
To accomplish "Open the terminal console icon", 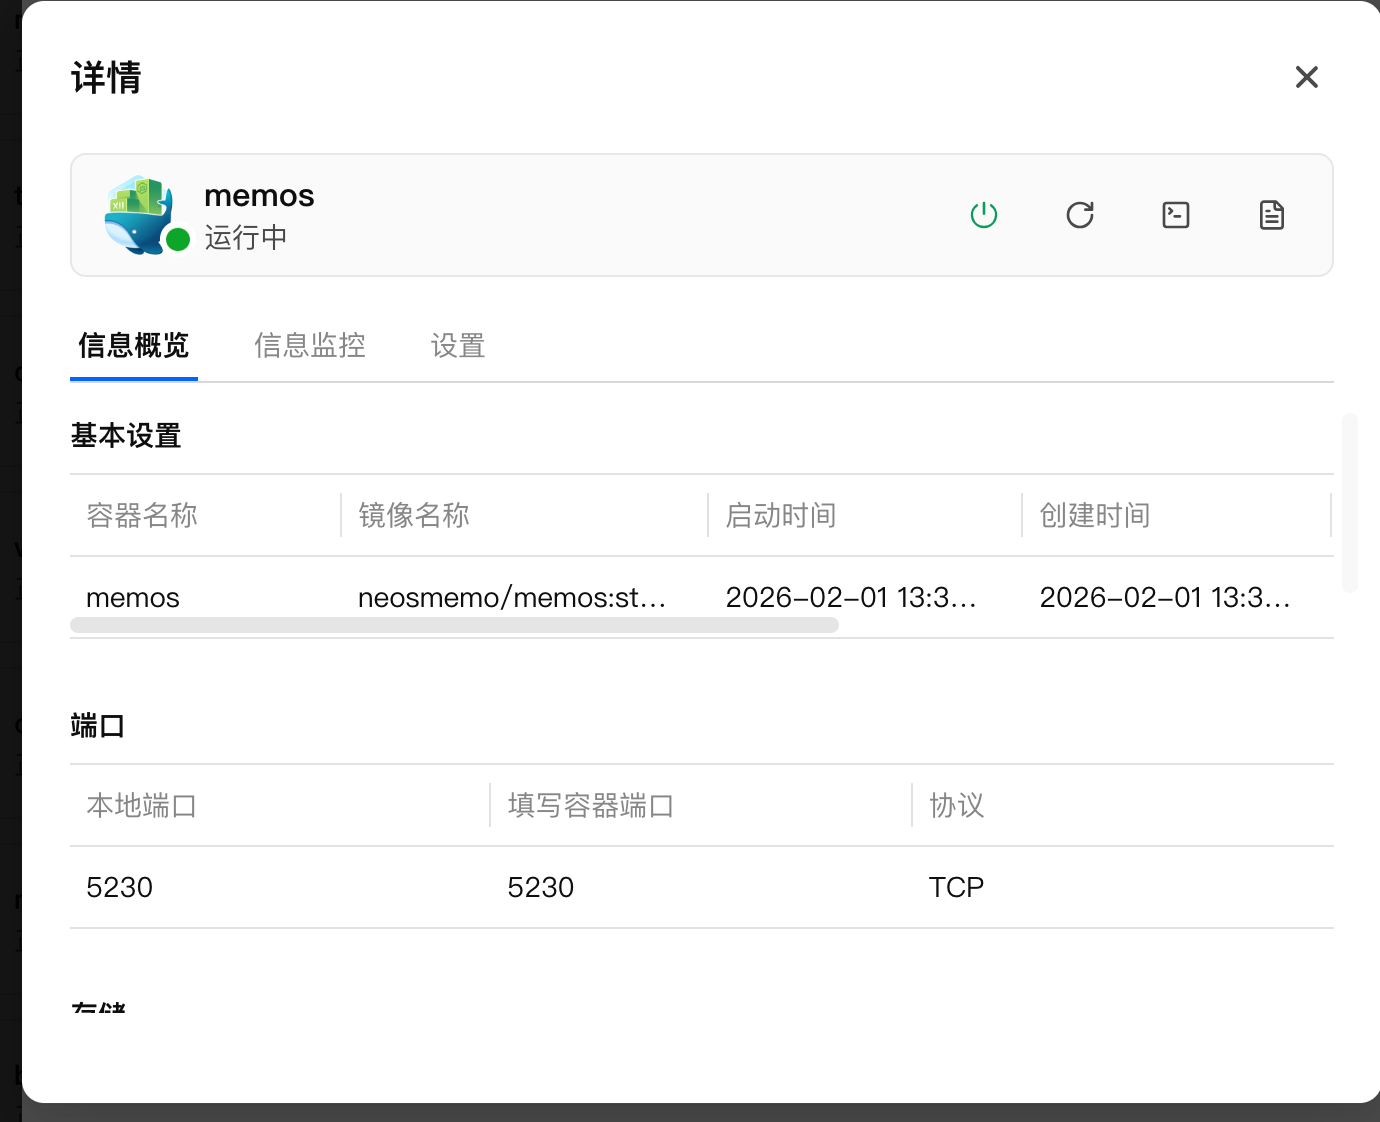I will pos(1176,215).
